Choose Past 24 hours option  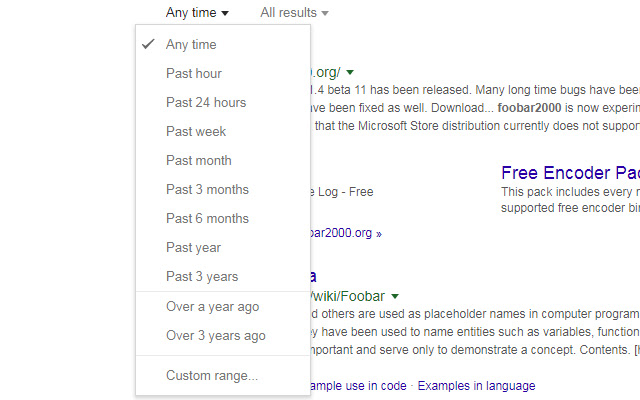click(223, 102)
